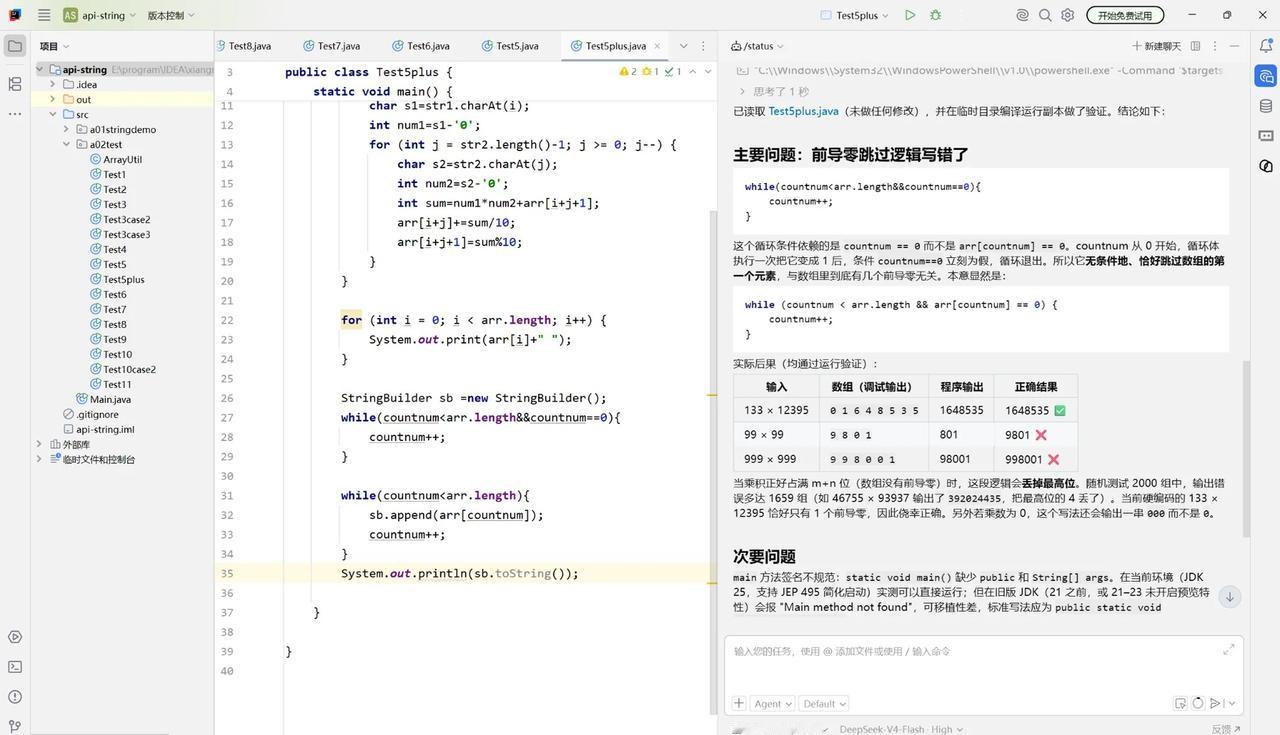
Task: Expand the 外部库 node
Action: 39,444
